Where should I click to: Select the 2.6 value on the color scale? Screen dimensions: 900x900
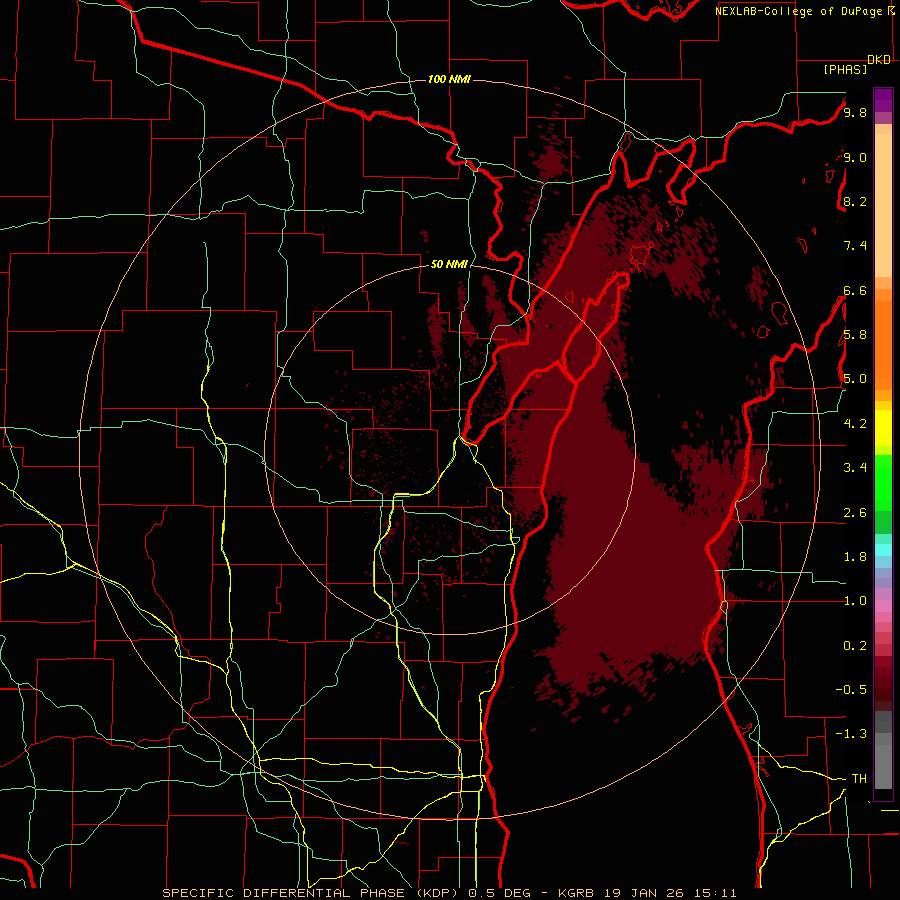[855, 513]
